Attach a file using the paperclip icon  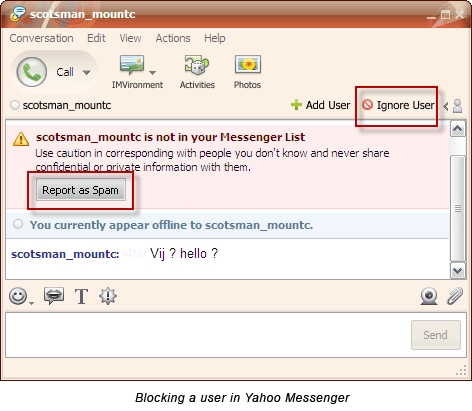pyautogui.click(x=455, y=296)
